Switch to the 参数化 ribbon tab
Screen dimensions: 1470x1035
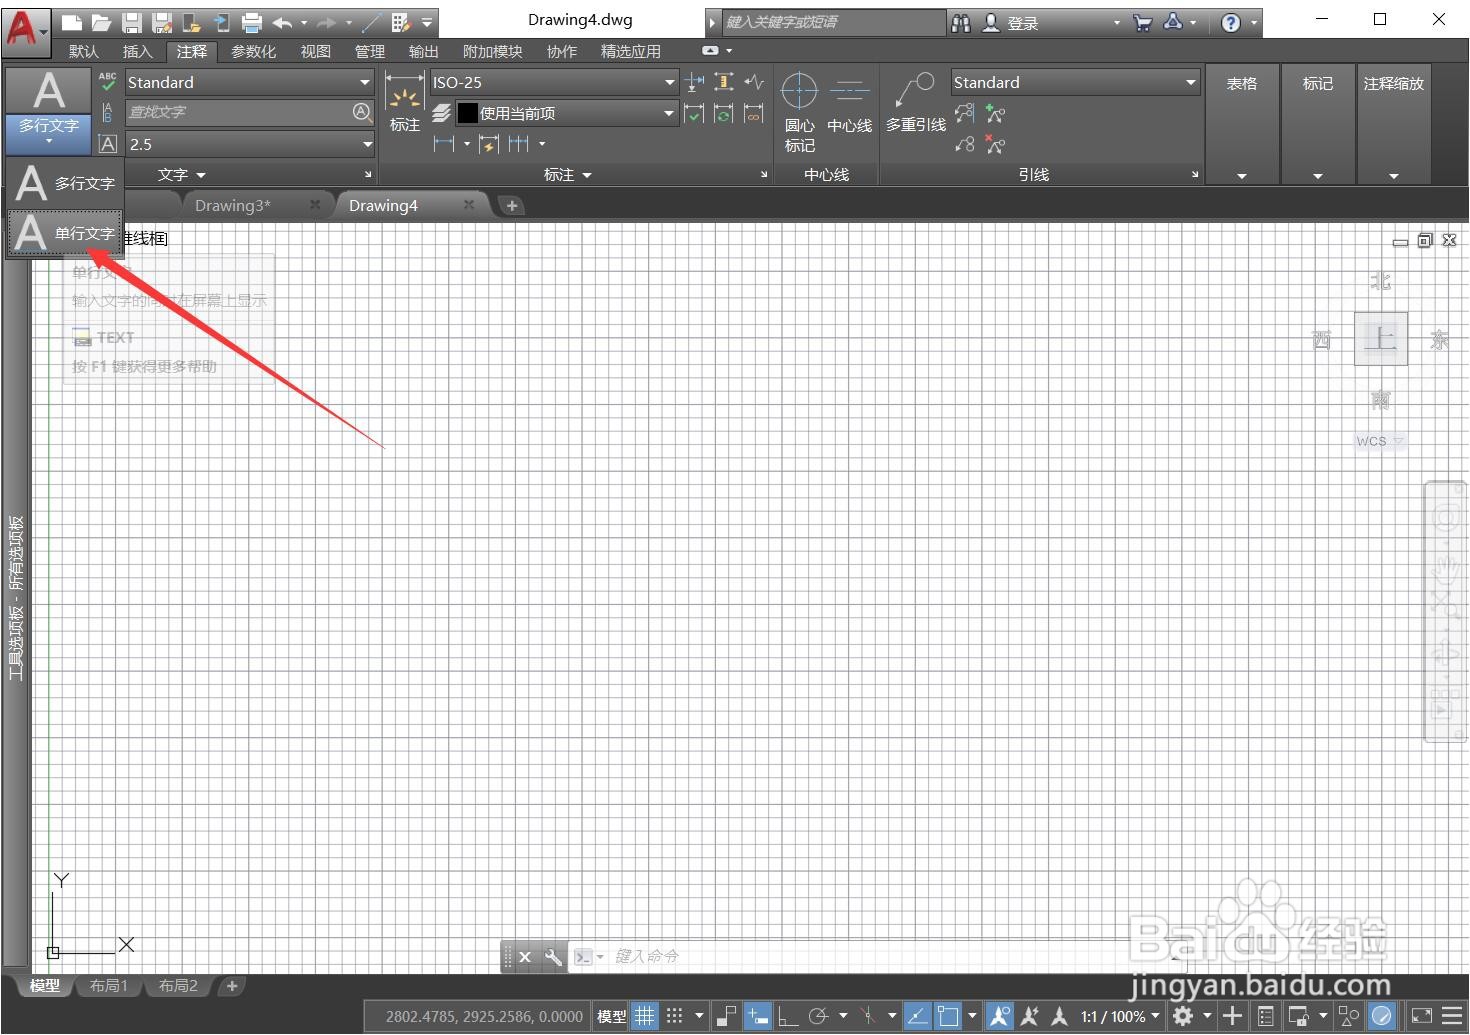tap(254, 51)
